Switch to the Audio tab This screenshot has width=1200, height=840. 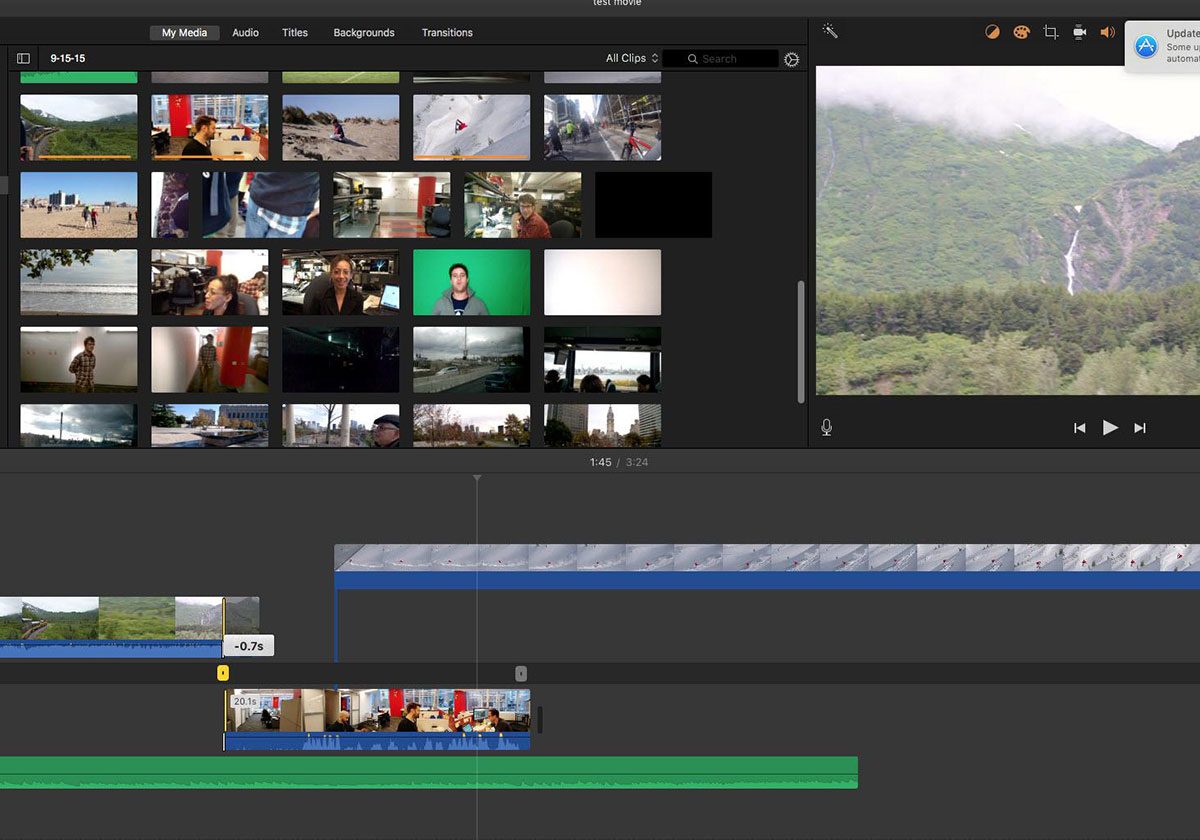pyautogui.click(x=246, y=33)
